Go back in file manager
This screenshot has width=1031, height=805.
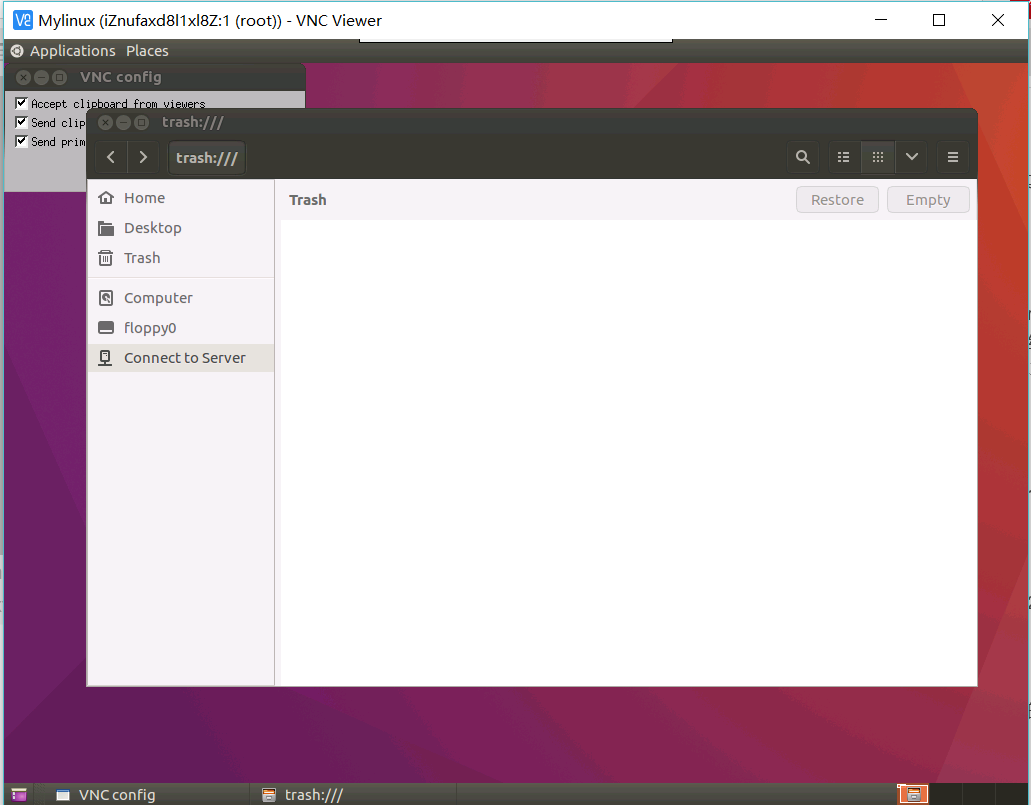point(111,157)
